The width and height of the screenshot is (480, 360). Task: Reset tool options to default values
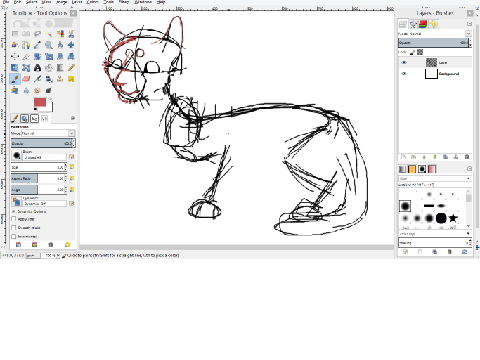(x=67, y=245)
